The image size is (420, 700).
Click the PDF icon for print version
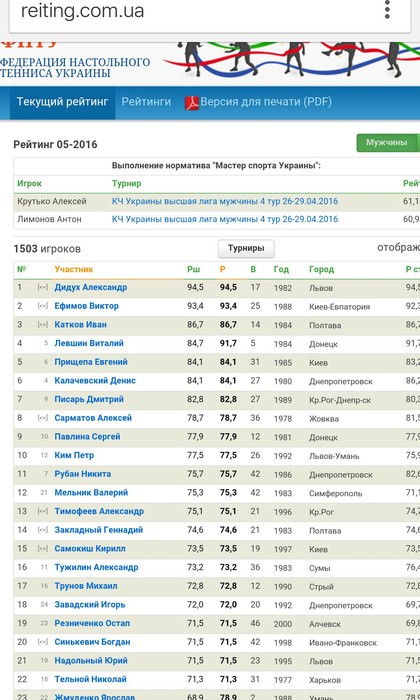tap(191, 103)
